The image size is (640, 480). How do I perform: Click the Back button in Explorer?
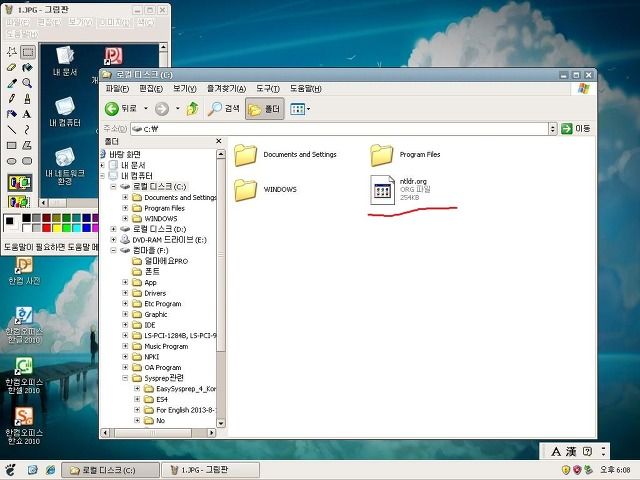click(x=121, y=109)
